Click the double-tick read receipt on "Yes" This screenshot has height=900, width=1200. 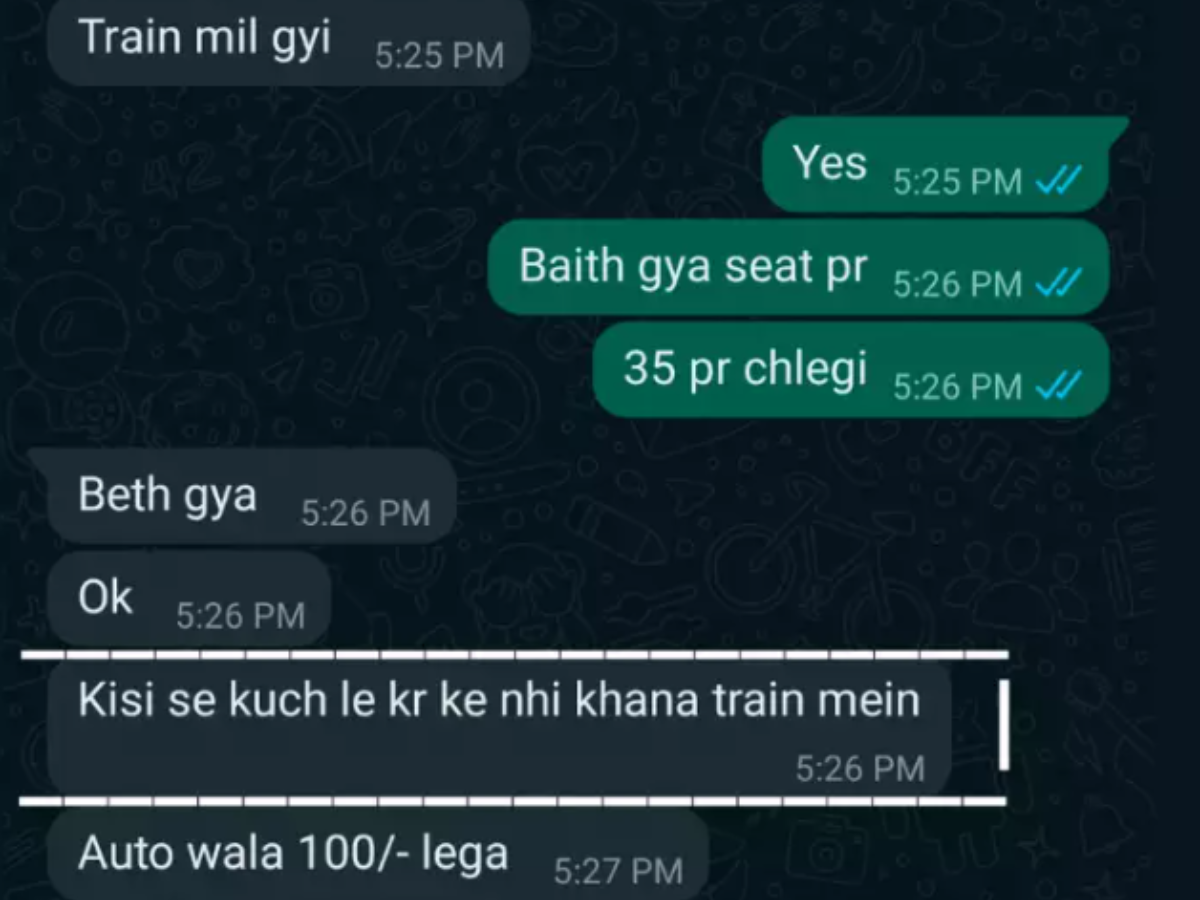[1060, 181]
